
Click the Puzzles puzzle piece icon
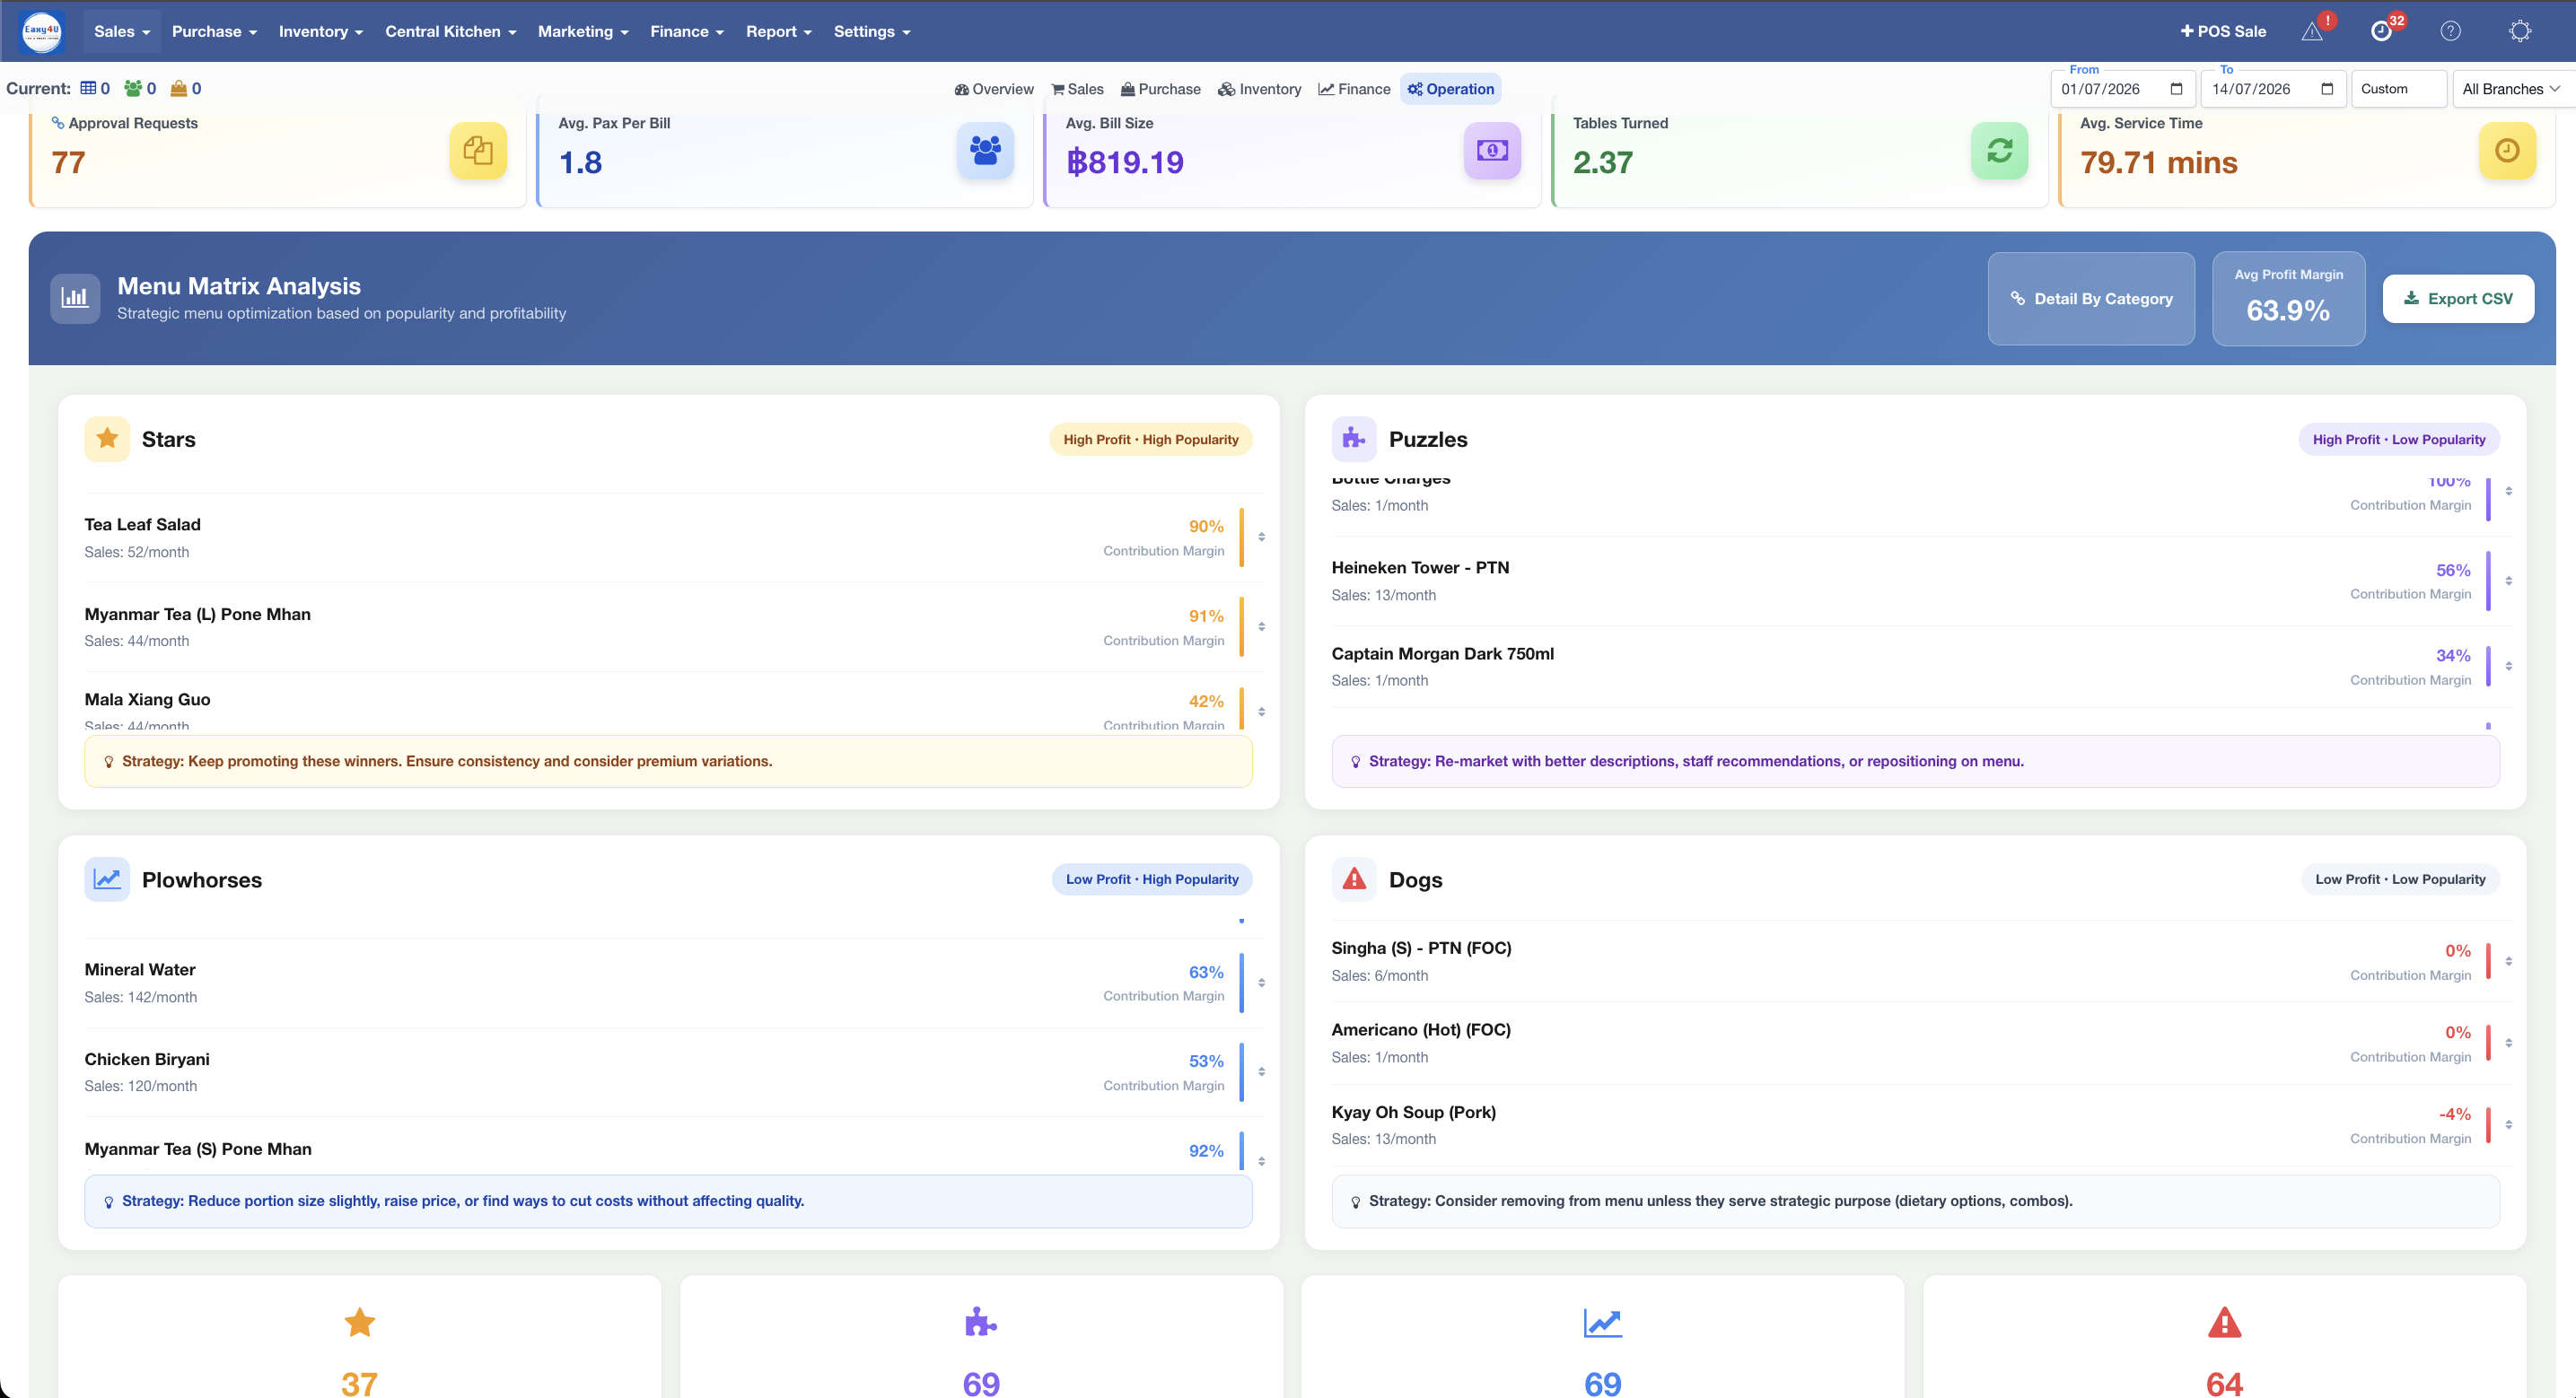coord(1354,439)
